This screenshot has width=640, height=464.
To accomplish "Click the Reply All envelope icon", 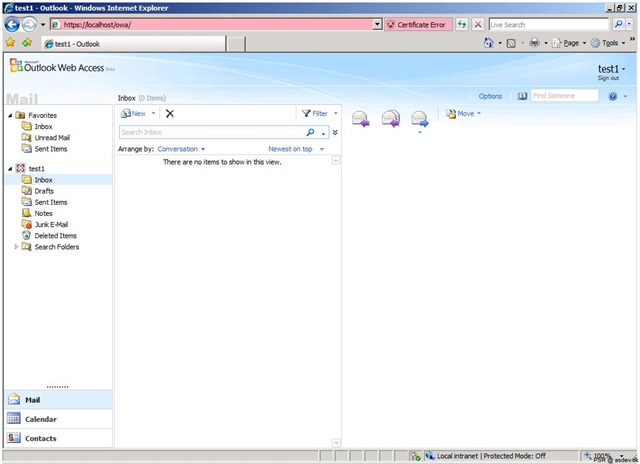I will pyautogui.click(x=391, y=118).
